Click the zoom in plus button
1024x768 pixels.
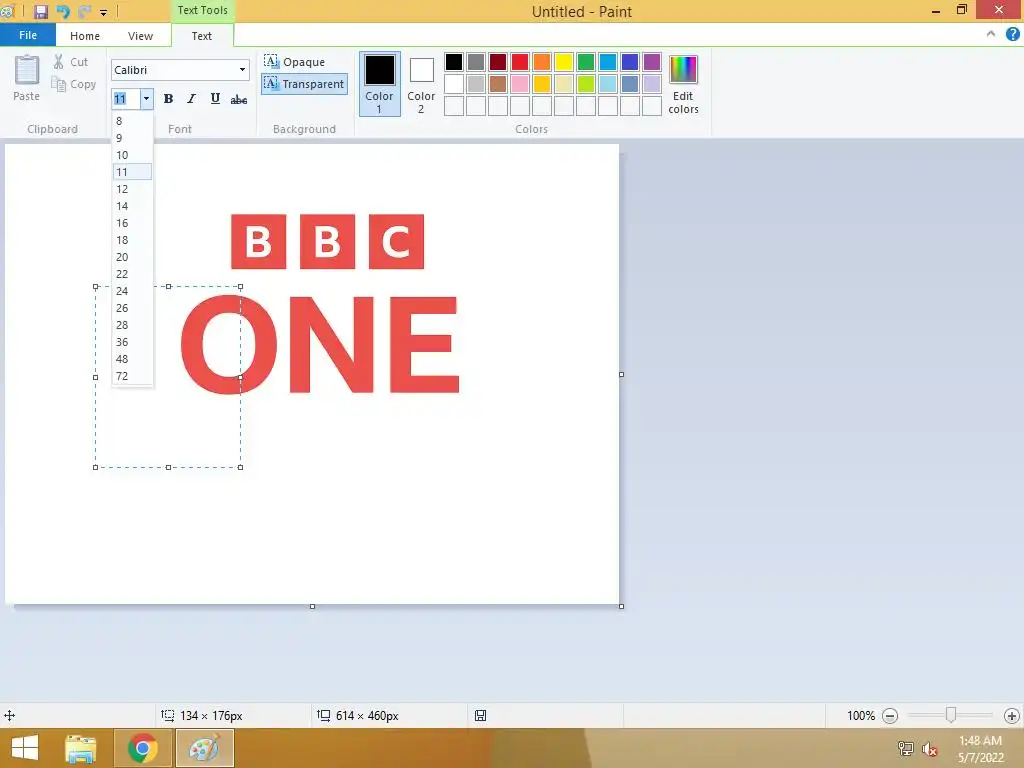[x=1012, y=716]
